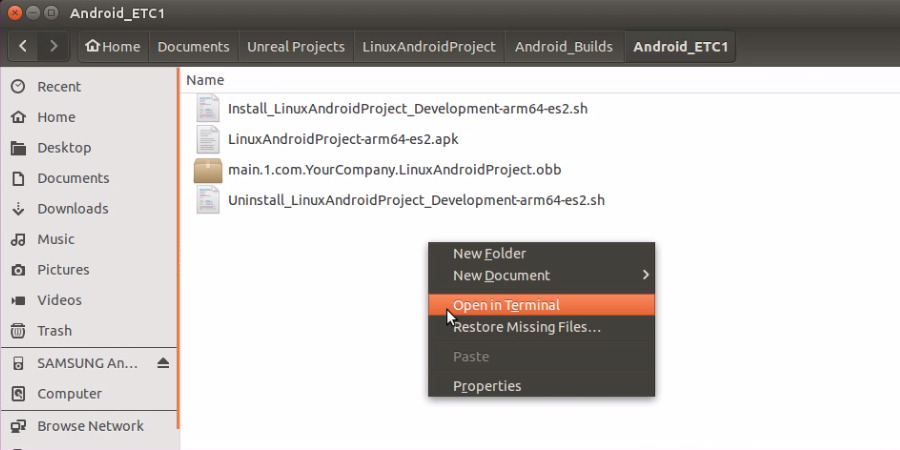Select the obb package box icon
This screenshot has height=450, width=900.
click(208, 170)
